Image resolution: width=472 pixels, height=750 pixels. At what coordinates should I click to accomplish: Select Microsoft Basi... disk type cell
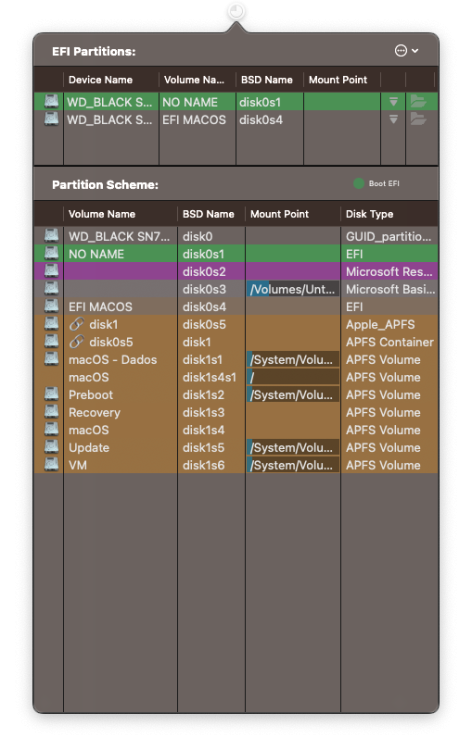tap(390, 289)
